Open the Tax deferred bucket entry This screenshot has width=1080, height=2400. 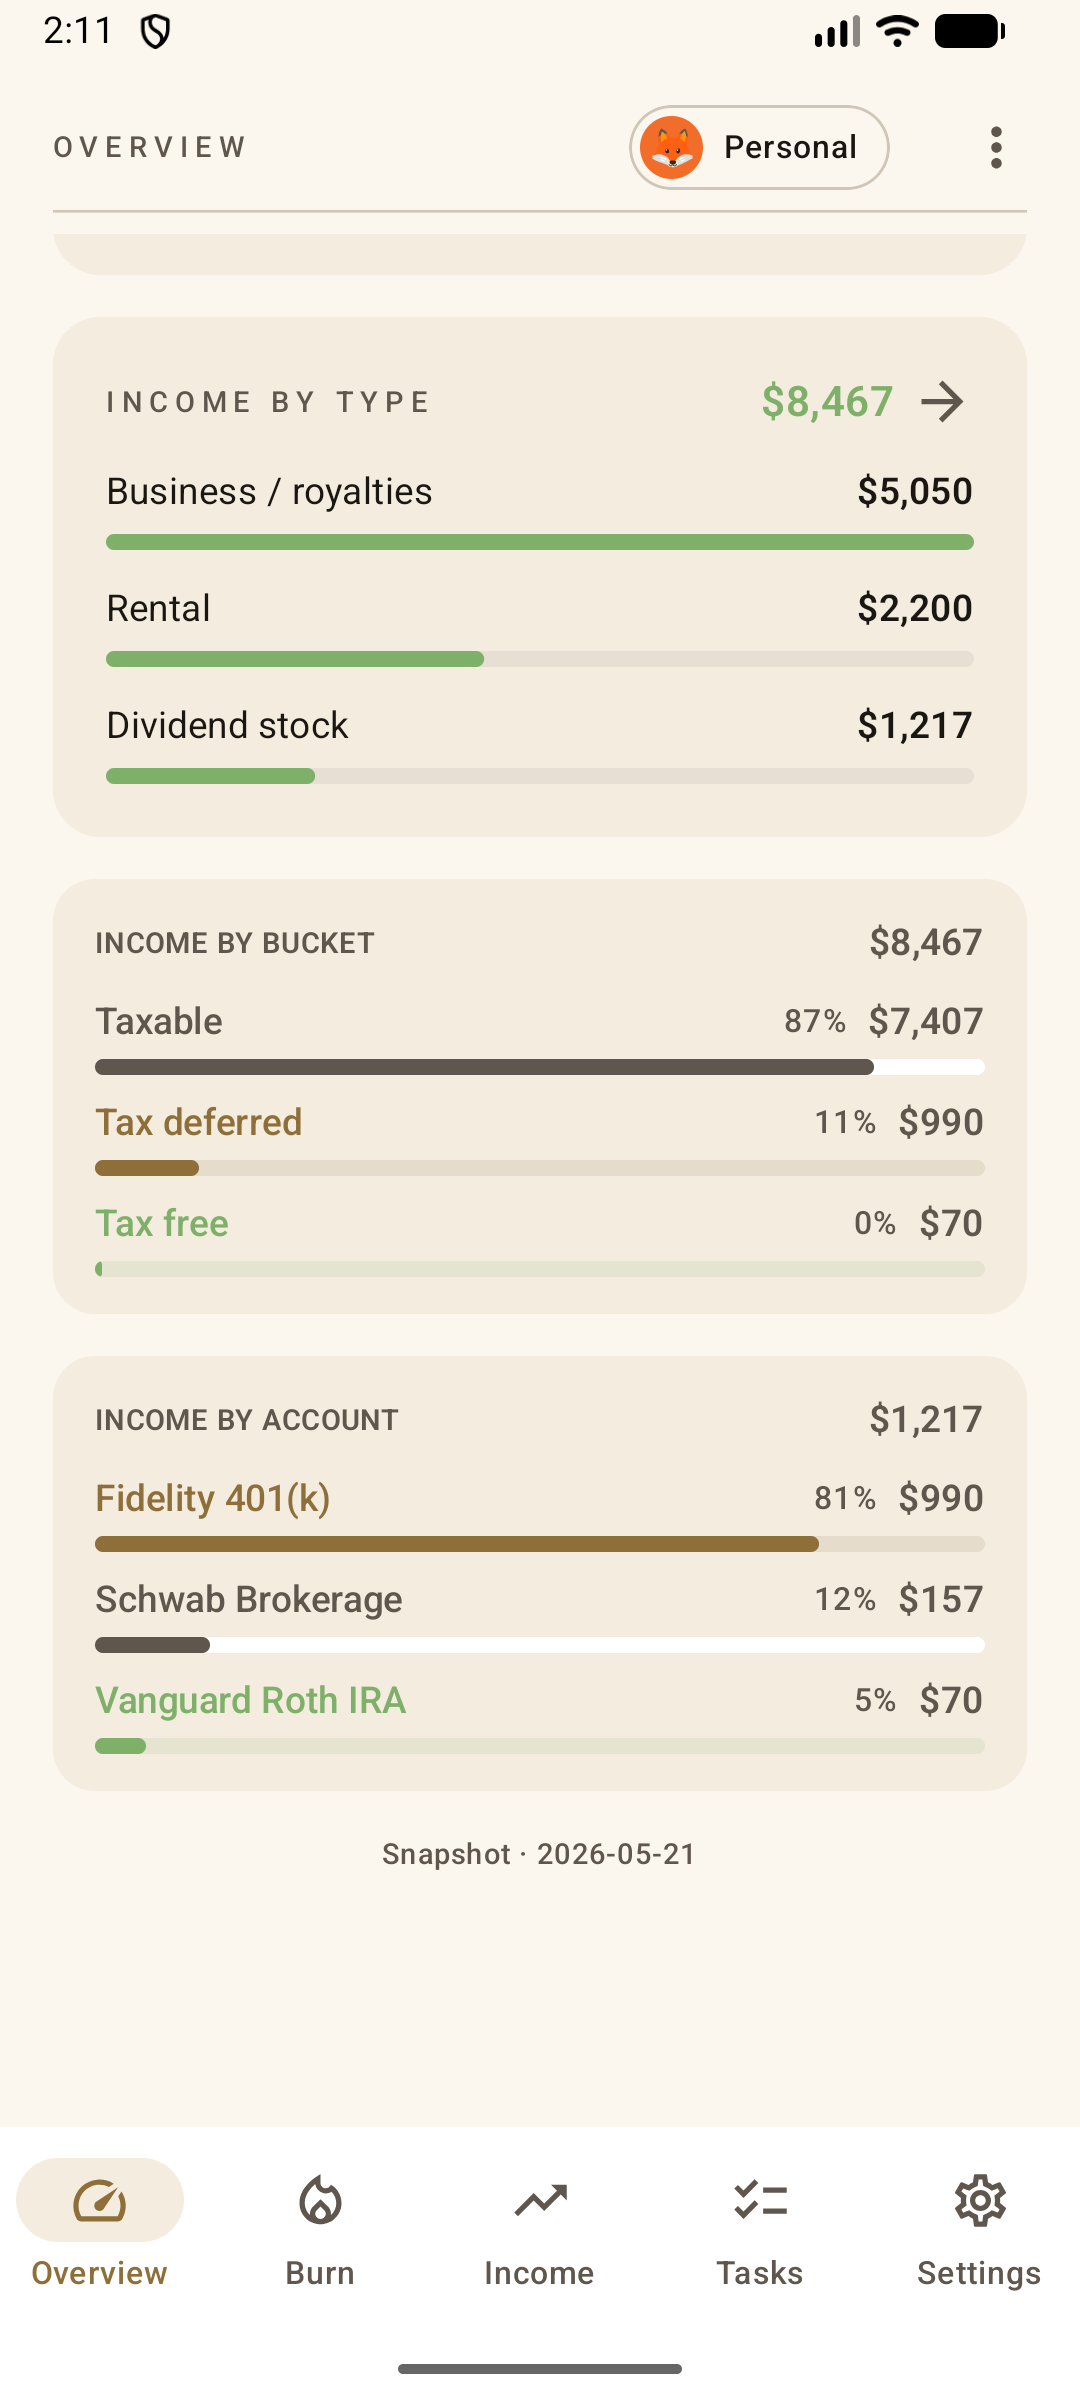click(540, 1138)
